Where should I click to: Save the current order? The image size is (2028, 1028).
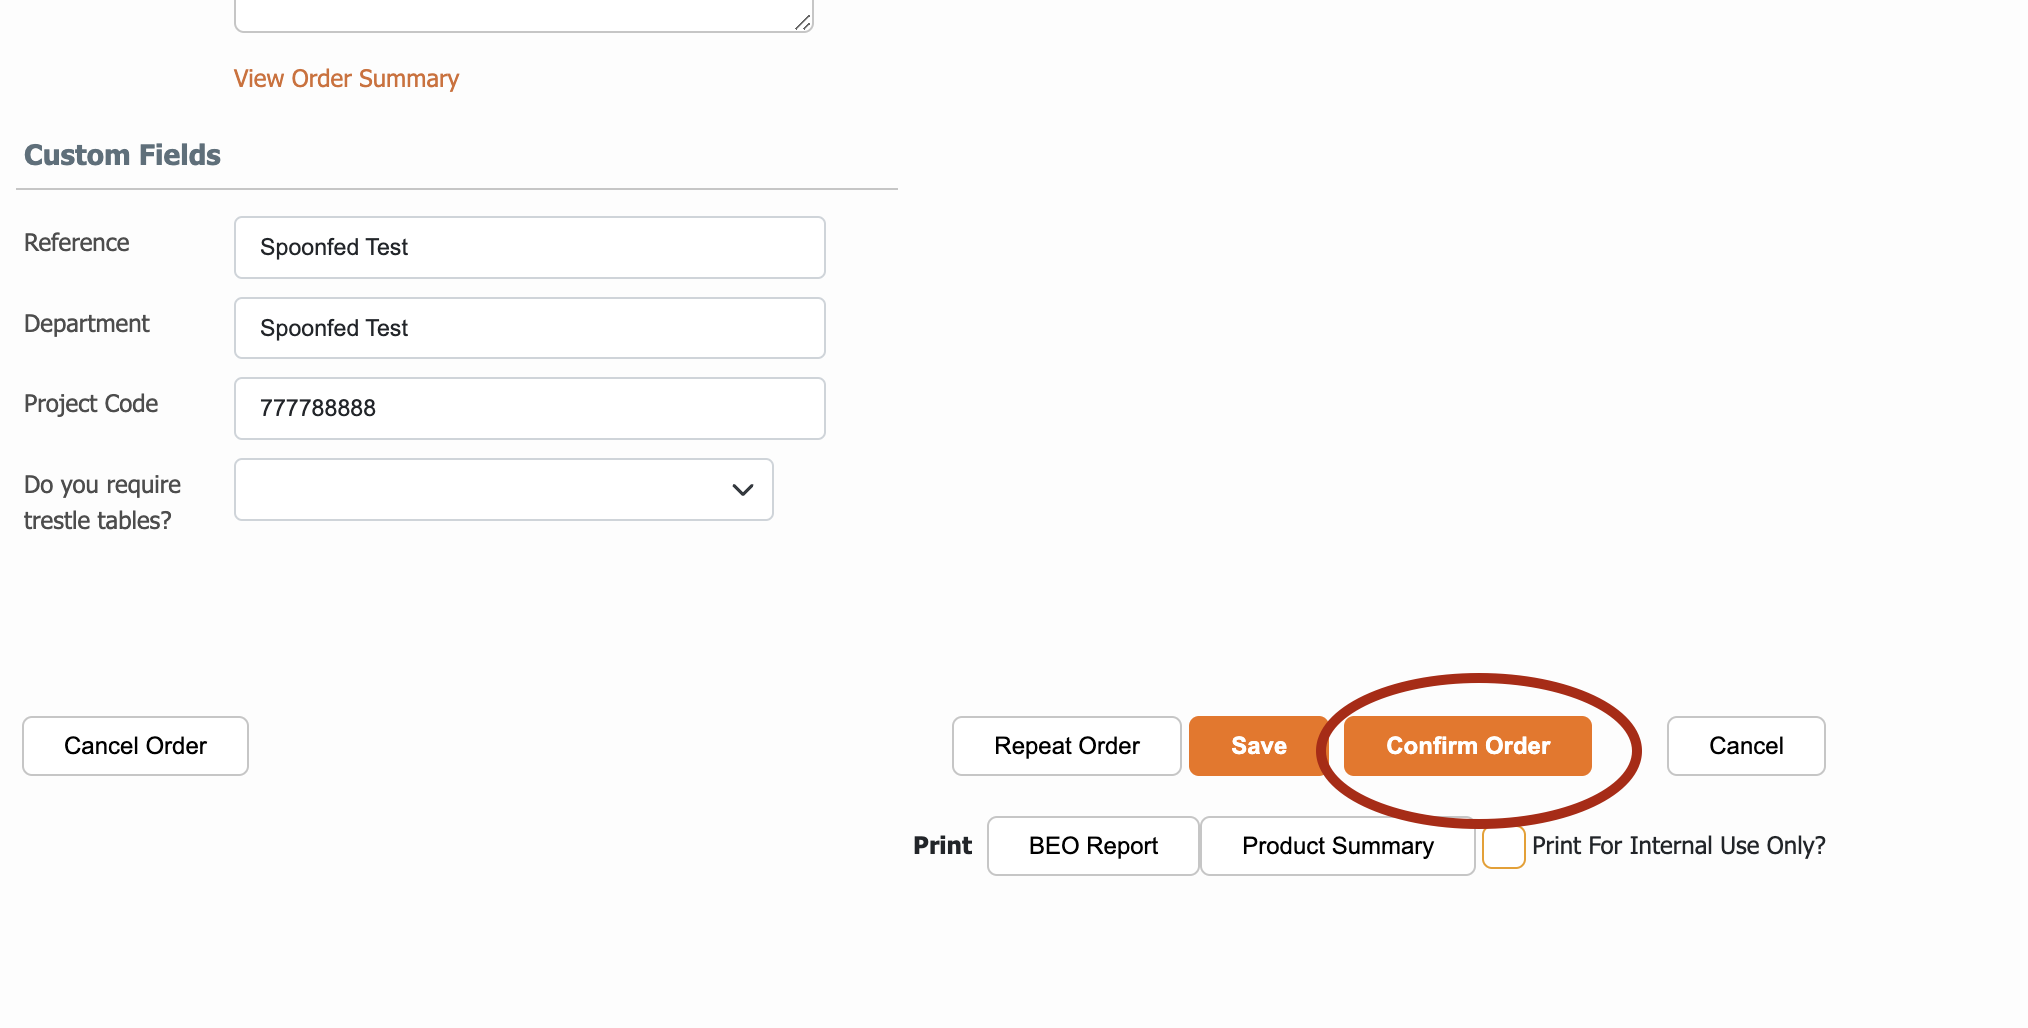point(1258,746)
